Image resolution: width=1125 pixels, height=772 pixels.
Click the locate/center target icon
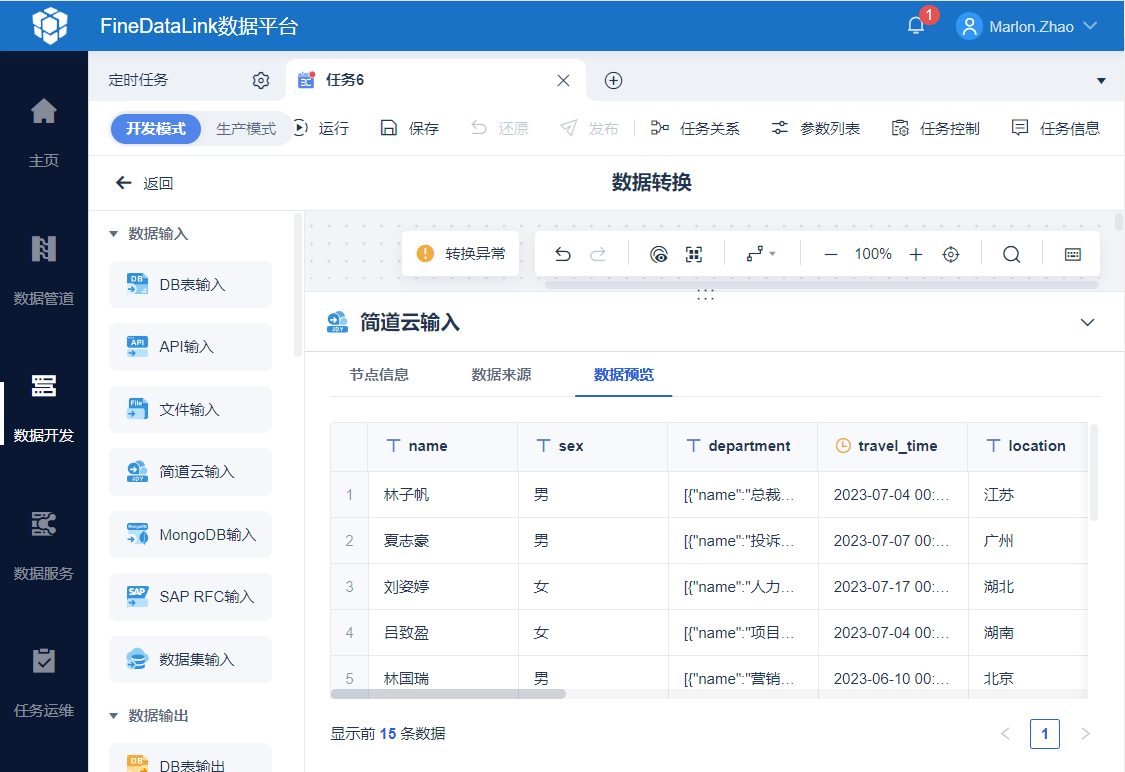click(951, 254)
